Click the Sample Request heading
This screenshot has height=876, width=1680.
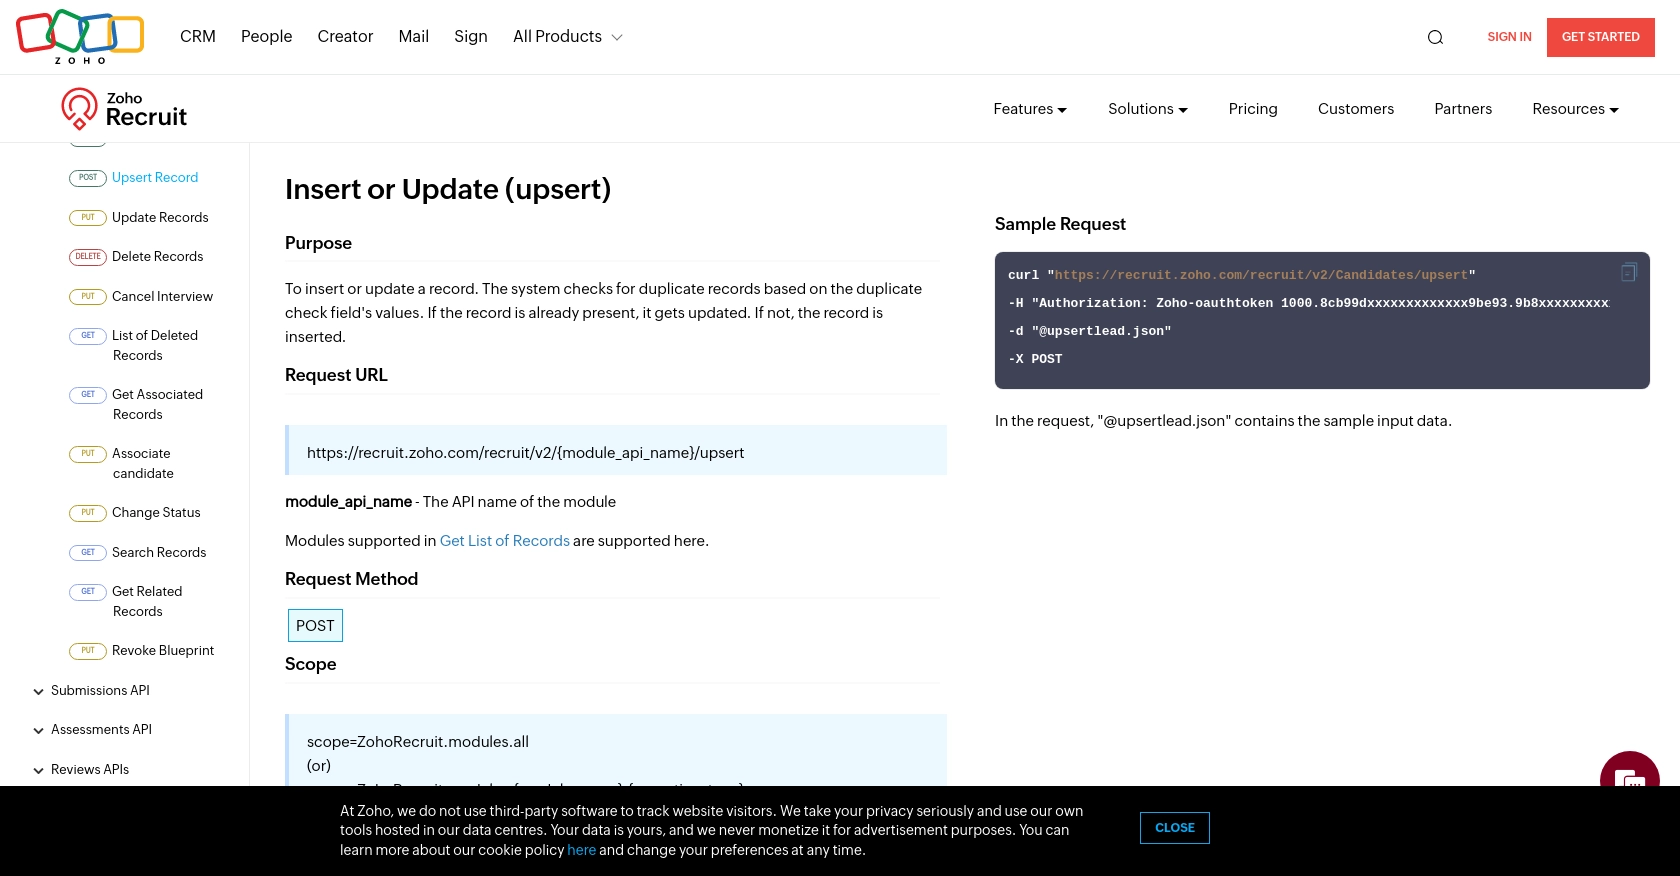(x=1060, y=225)
